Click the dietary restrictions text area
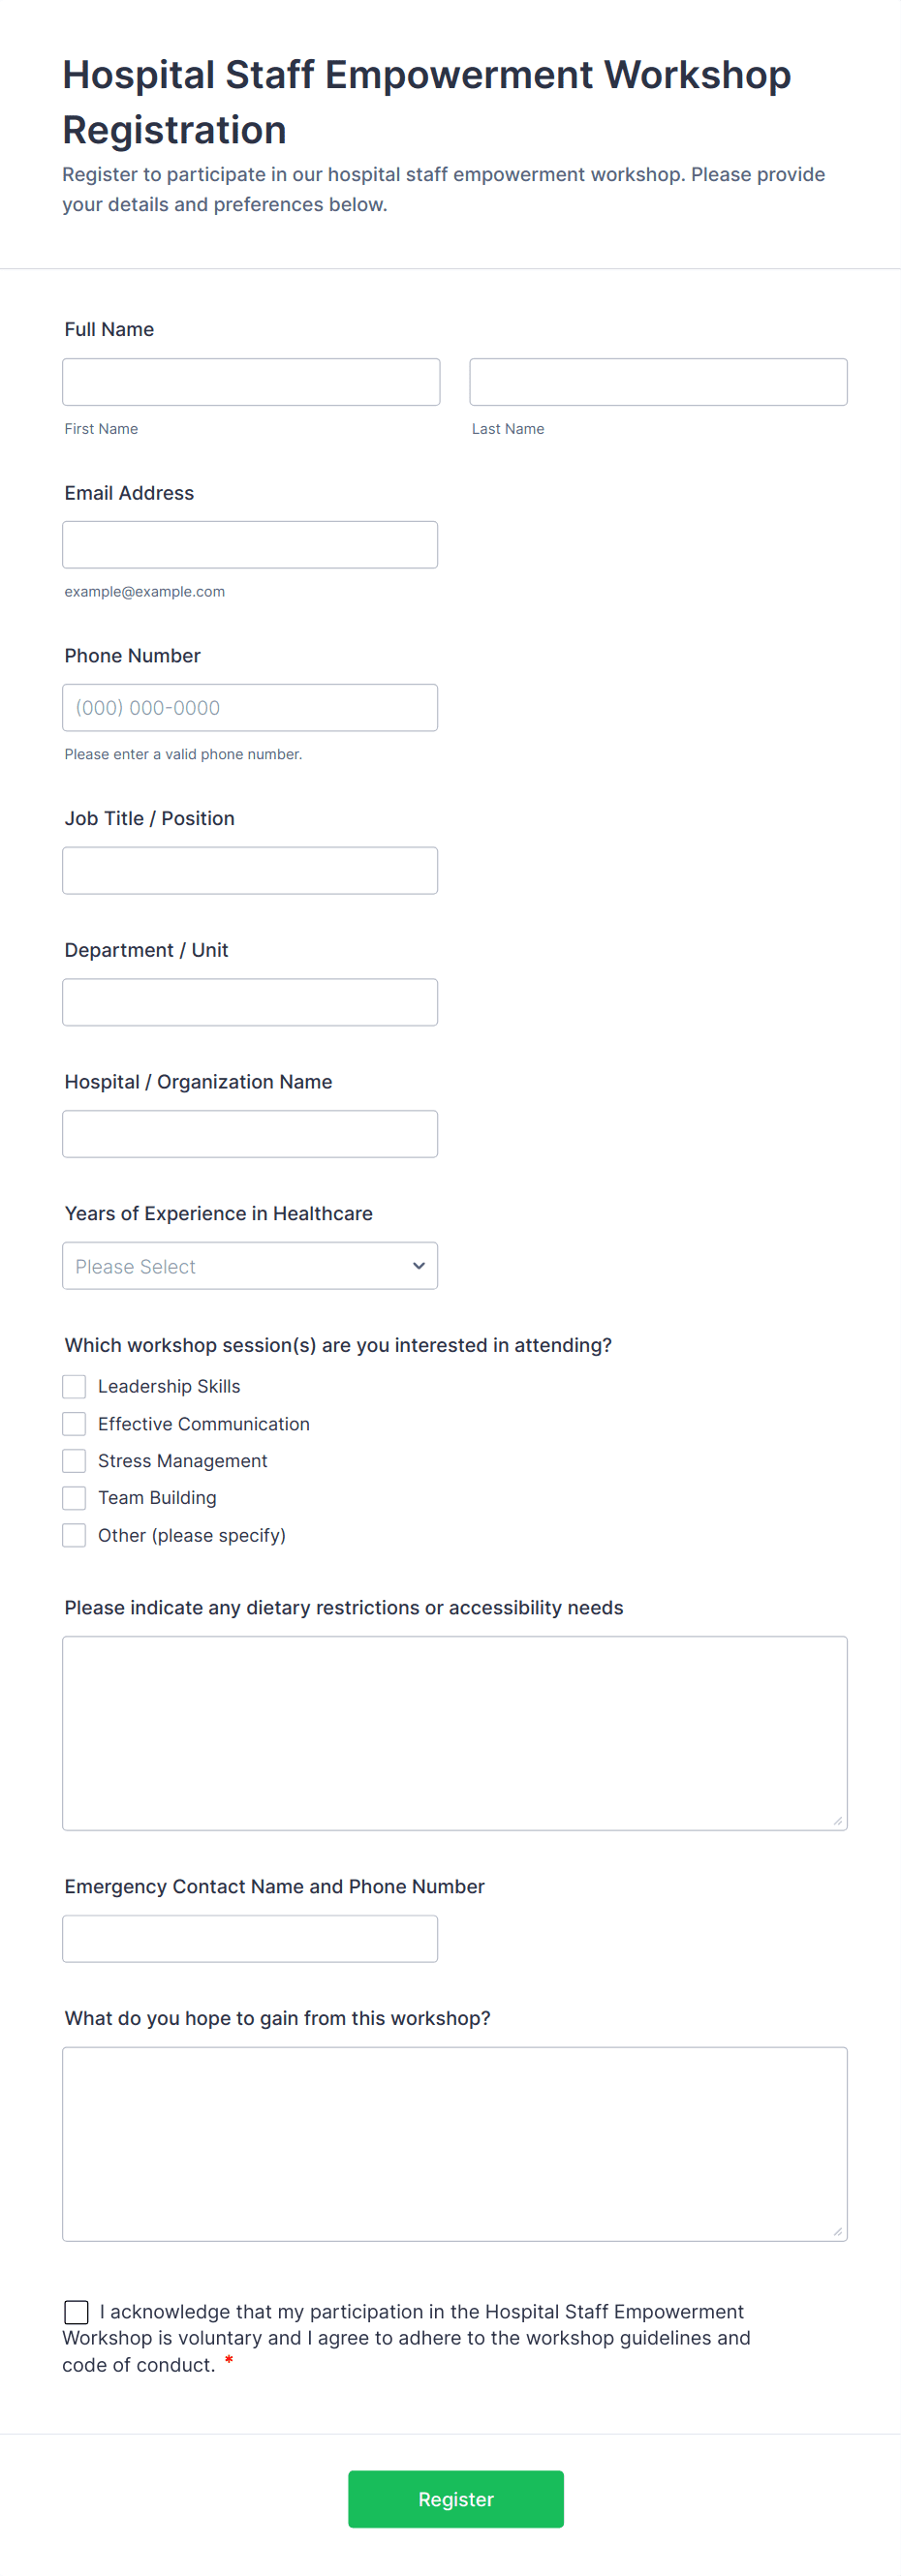The height and width of the screenshot is (2576, 901). click(454, 1733)
